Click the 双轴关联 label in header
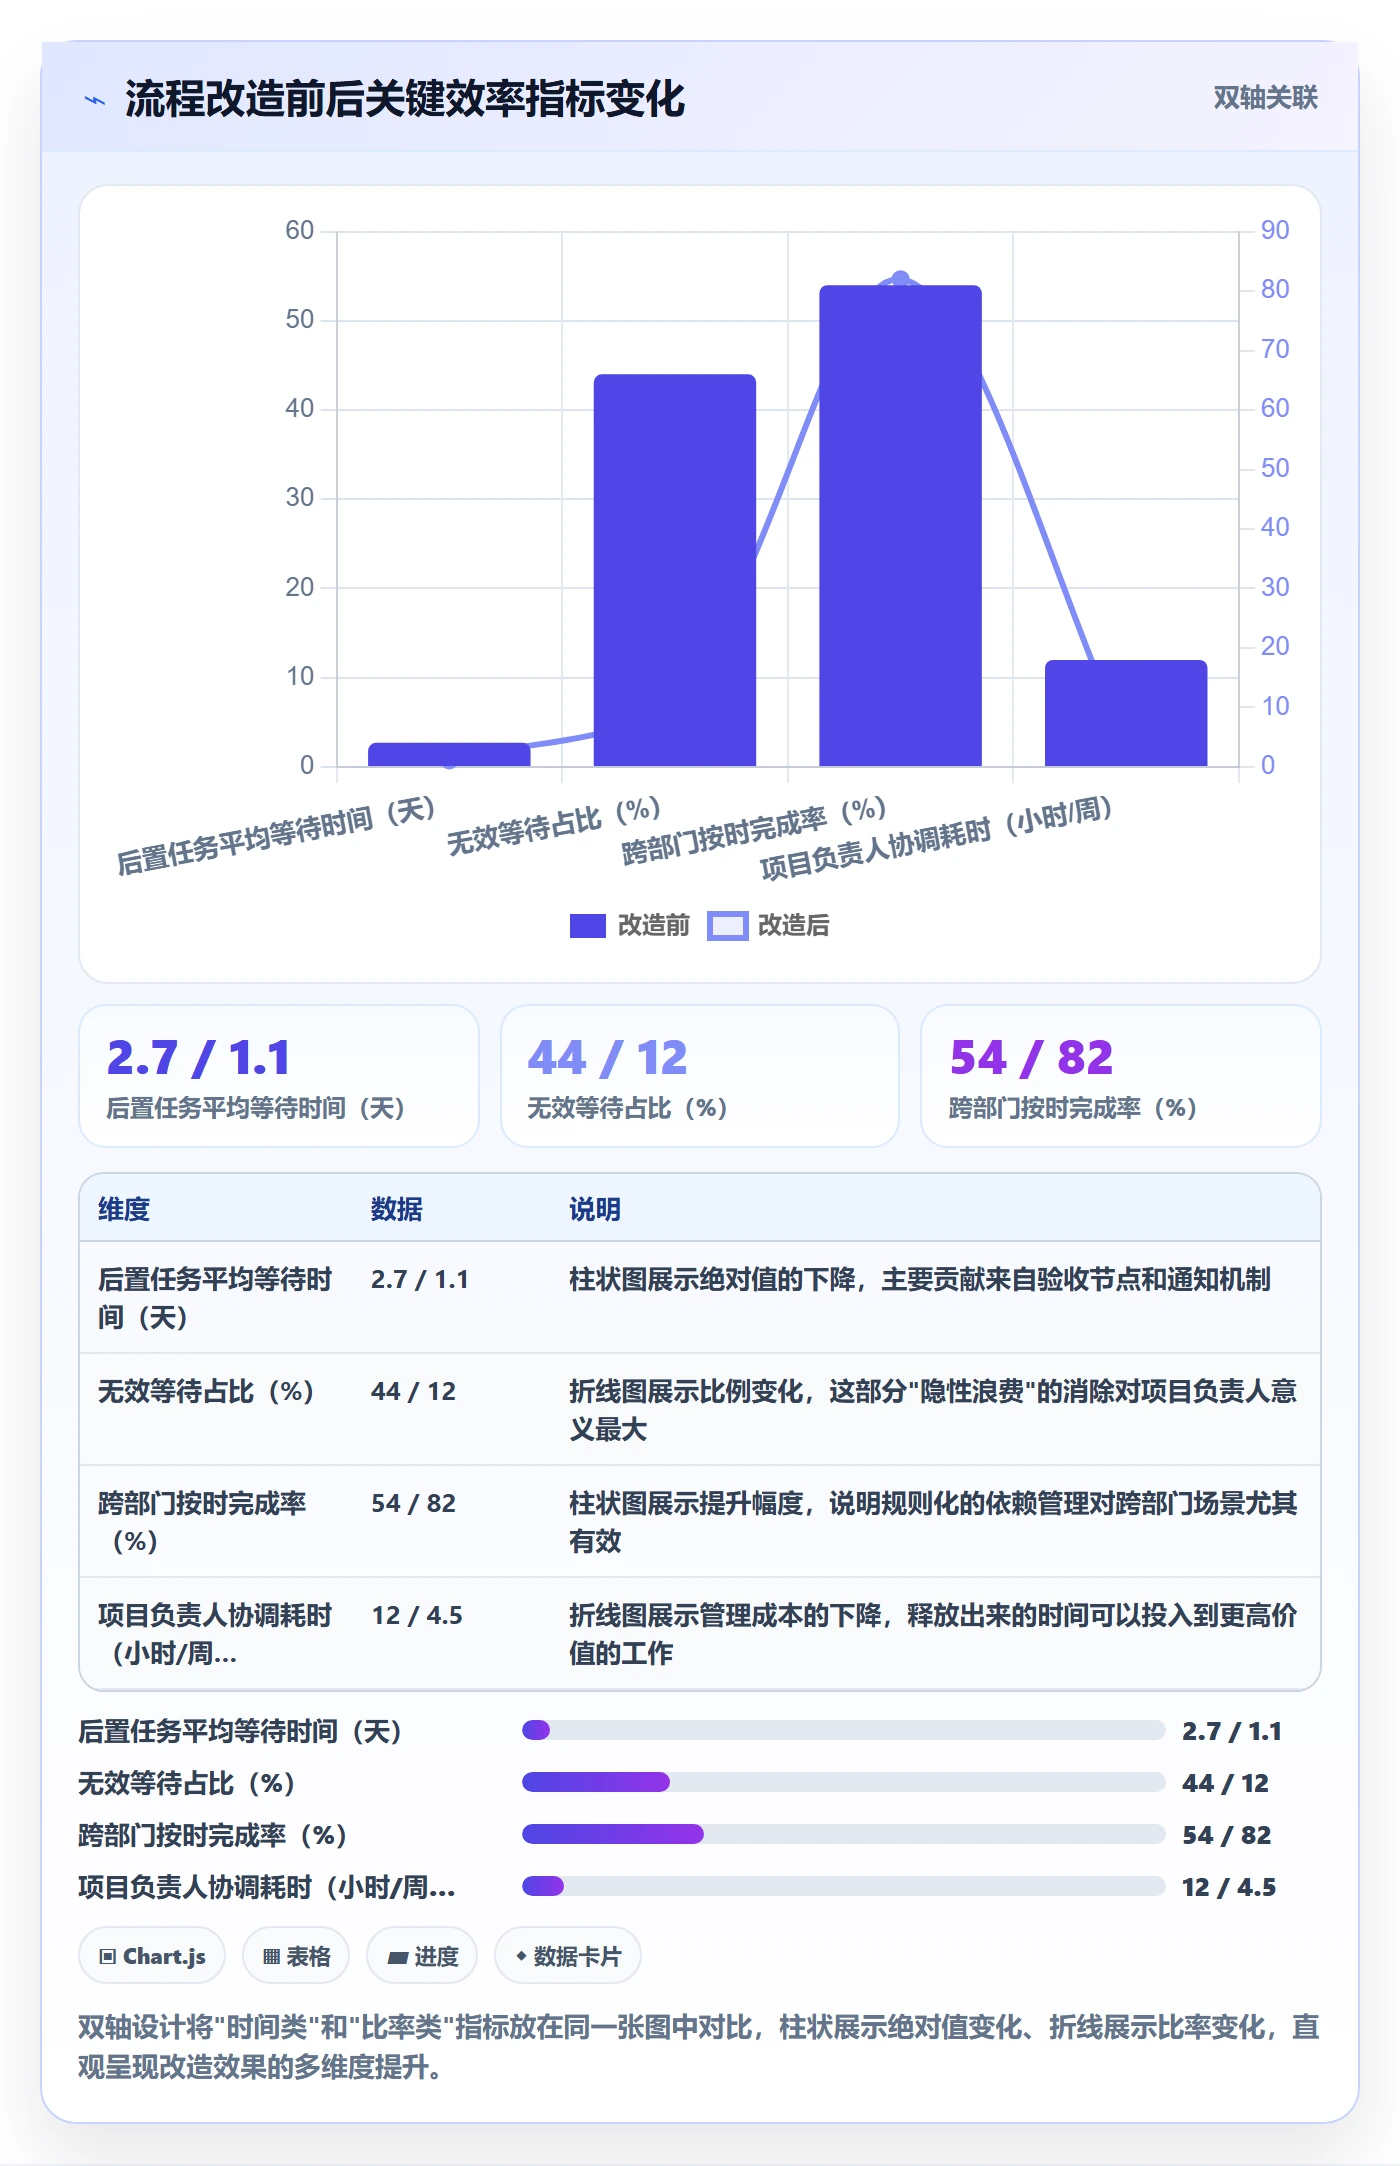The image size is (1400, 2166). click(x=1265, y=98)
